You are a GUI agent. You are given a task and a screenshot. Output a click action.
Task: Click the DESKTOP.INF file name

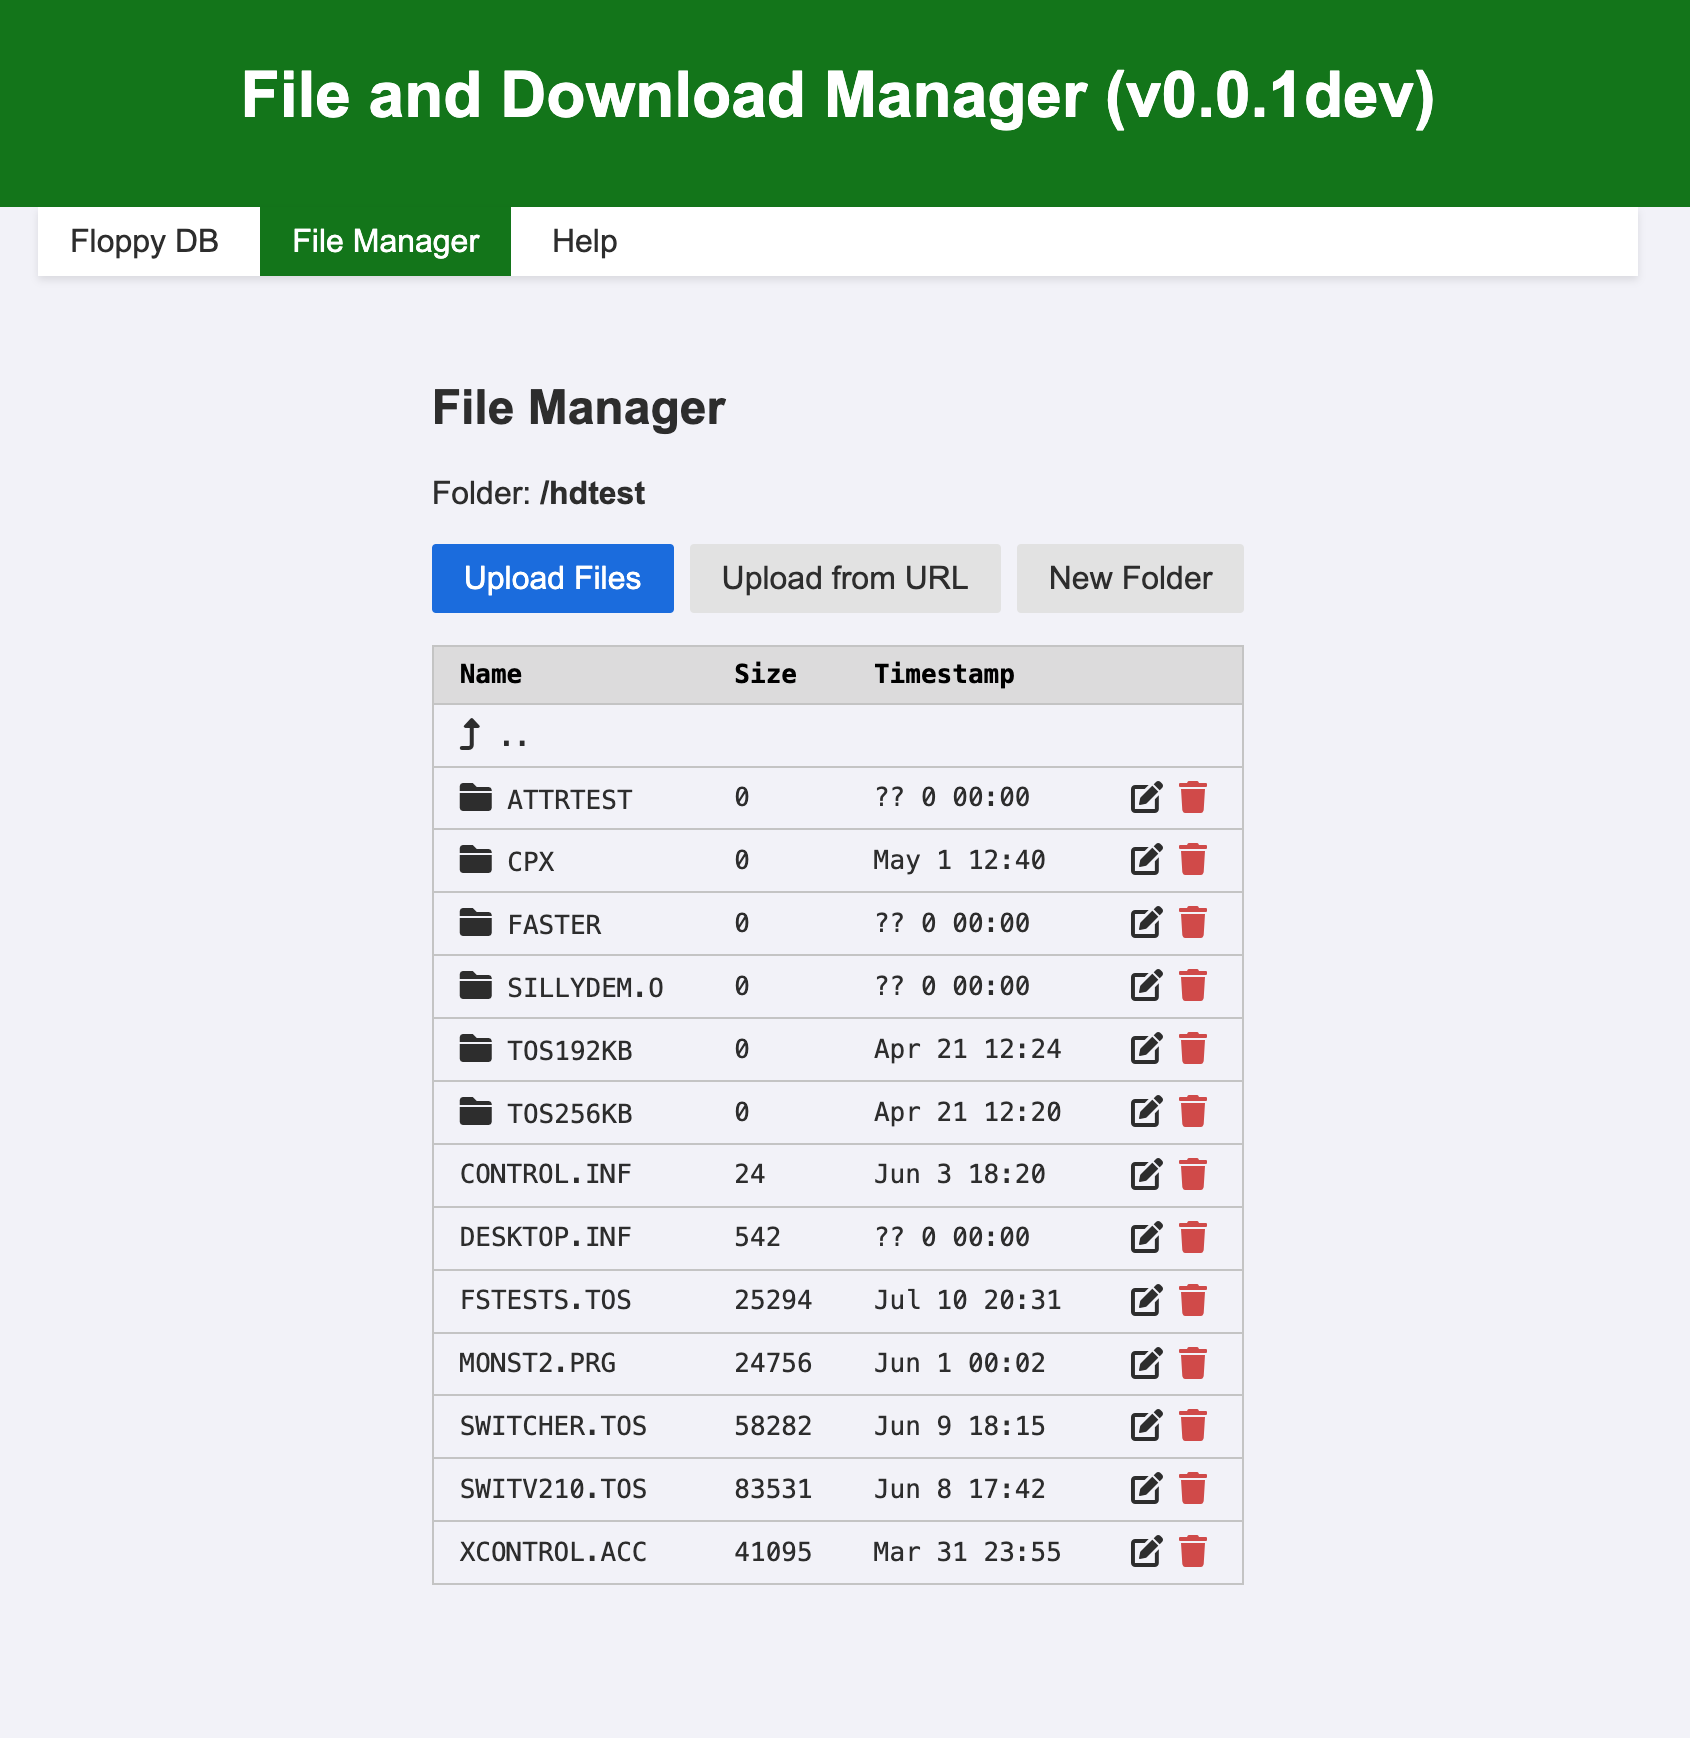[x=546, y=1237]
